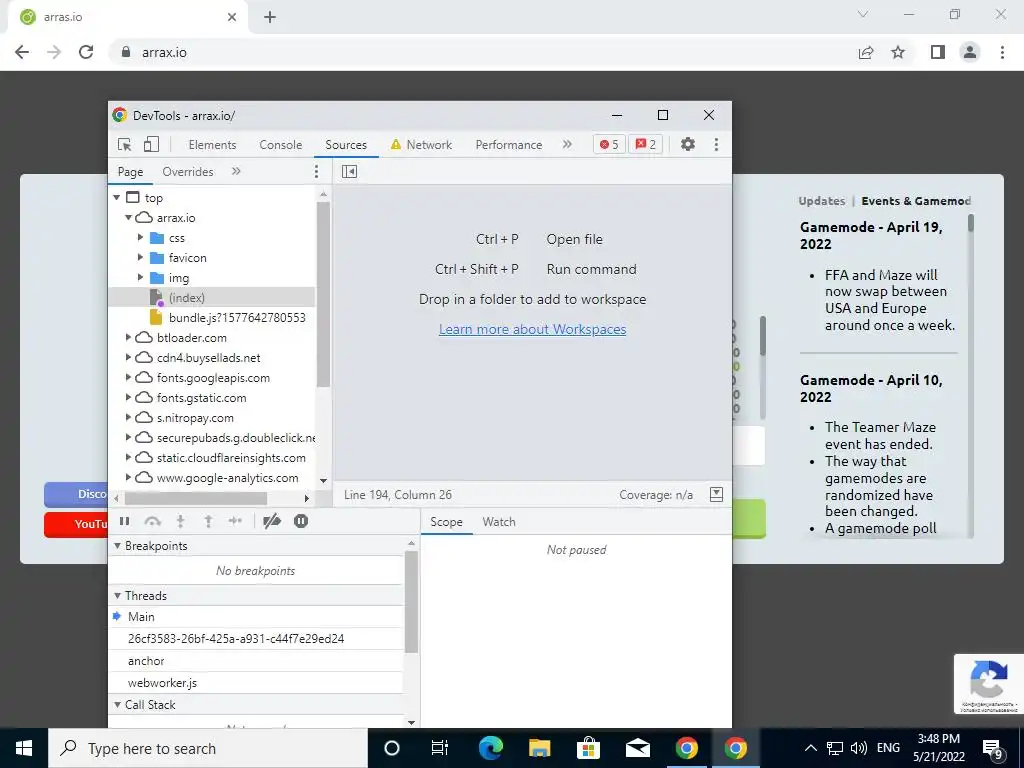This screenshot has height=768, width=1024.
Task: Open Task View on the taskbar
Action: pyautogui.click(x=440, y=748)
